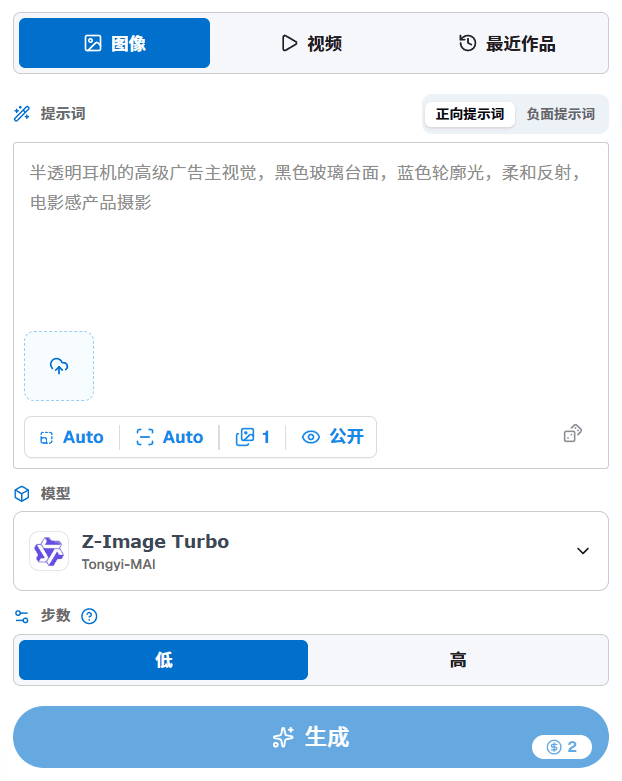The width and height of the screenshot is (622, 781).
Task: Select the 负面提示词 tab
Action: 560,114
